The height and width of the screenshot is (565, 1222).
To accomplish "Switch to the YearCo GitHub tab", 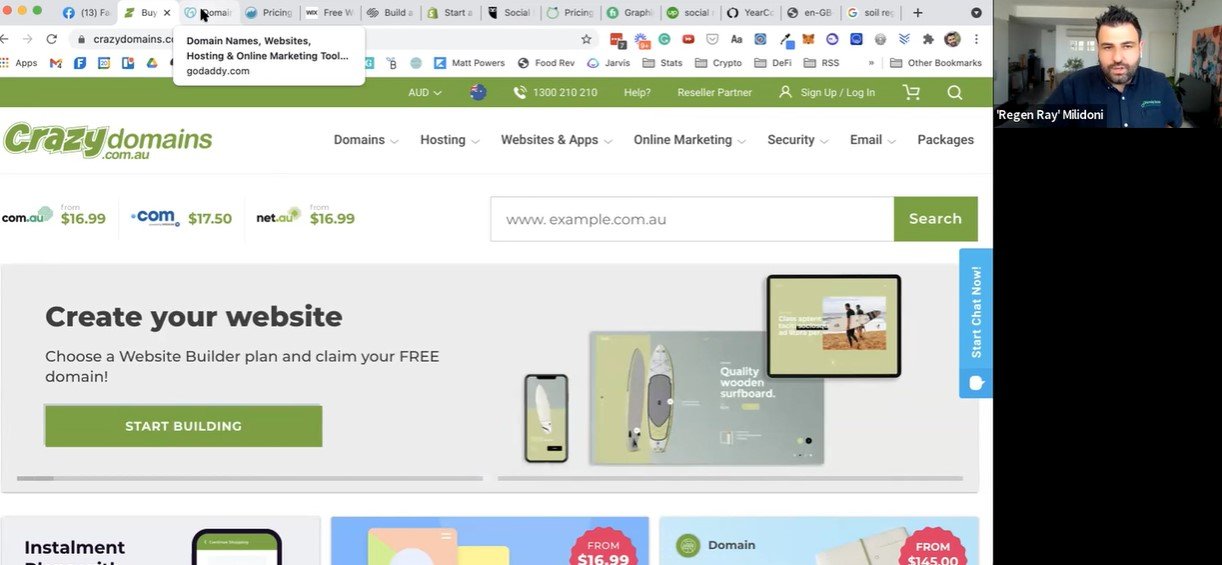I will click(x=750, y=13).
